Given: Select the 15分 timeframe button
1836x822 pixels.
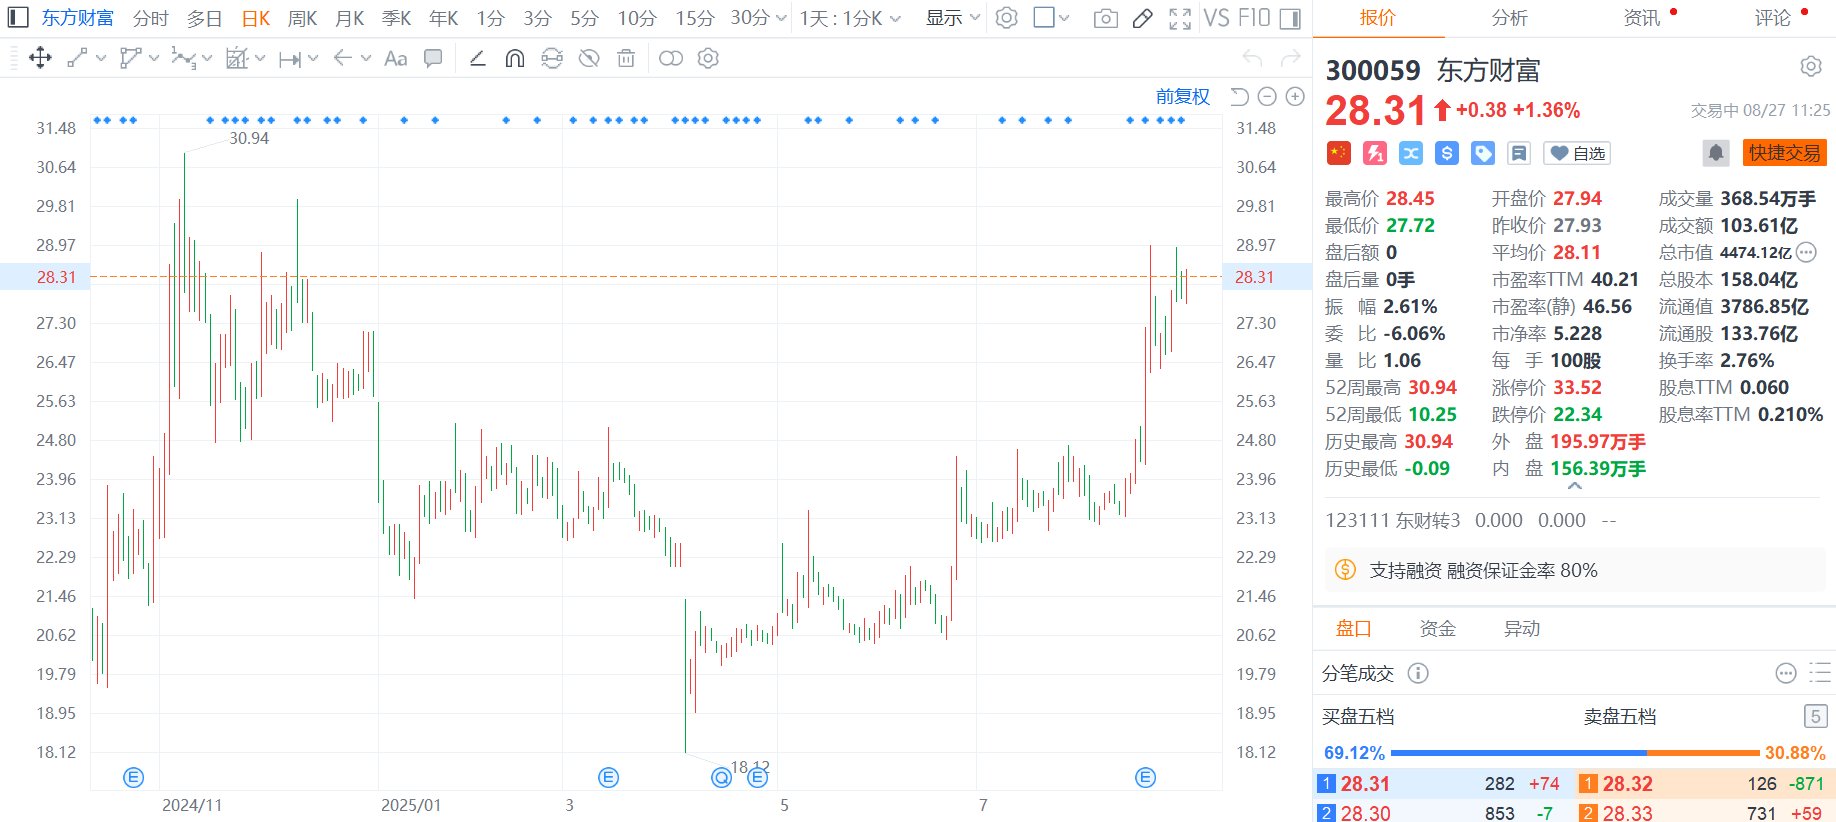Looking at the screenshot, I should point(695,19).
